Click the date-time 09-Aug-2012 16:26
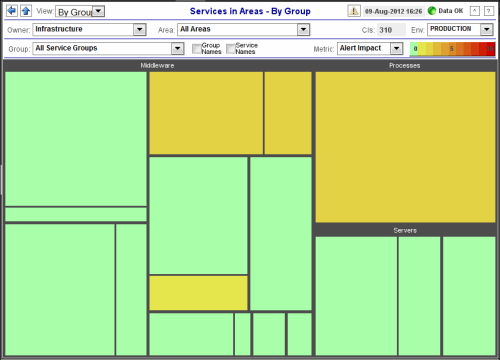Viewport: 500px width, 360px height. [x=393, y=11]
